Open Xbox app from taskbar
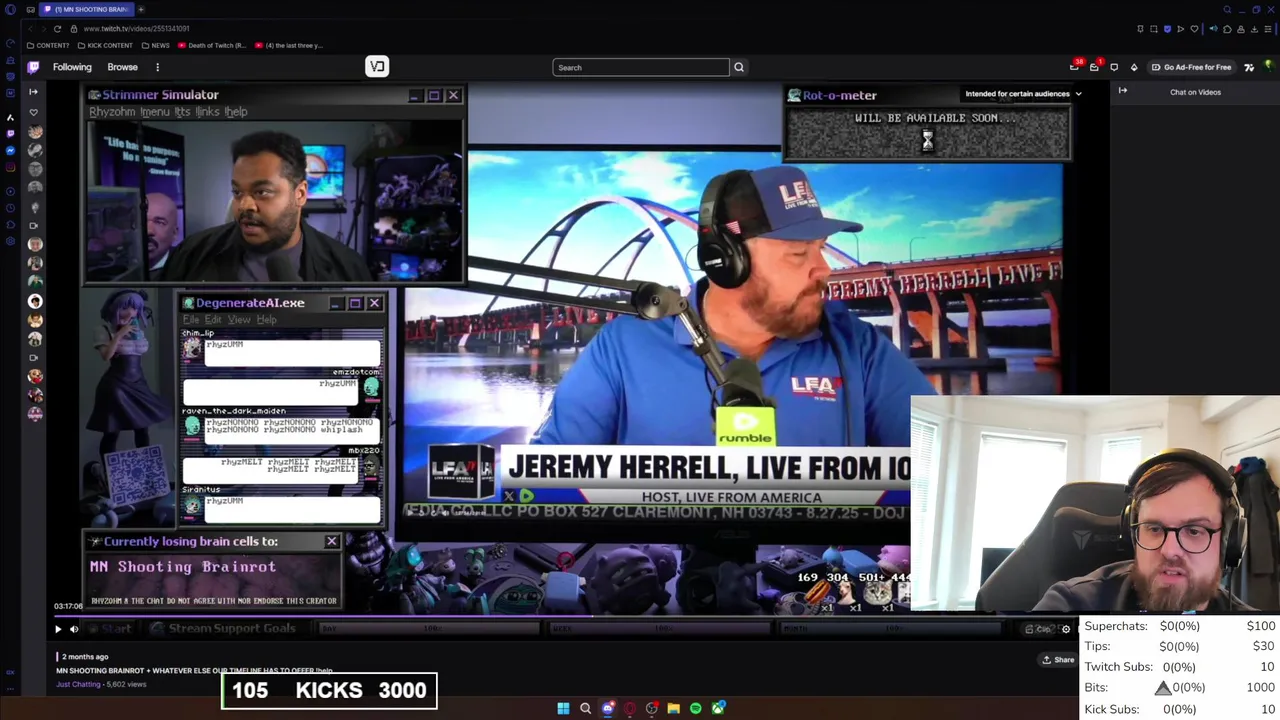The width and height of the screenshot is (1280, 720). point(718,708)
